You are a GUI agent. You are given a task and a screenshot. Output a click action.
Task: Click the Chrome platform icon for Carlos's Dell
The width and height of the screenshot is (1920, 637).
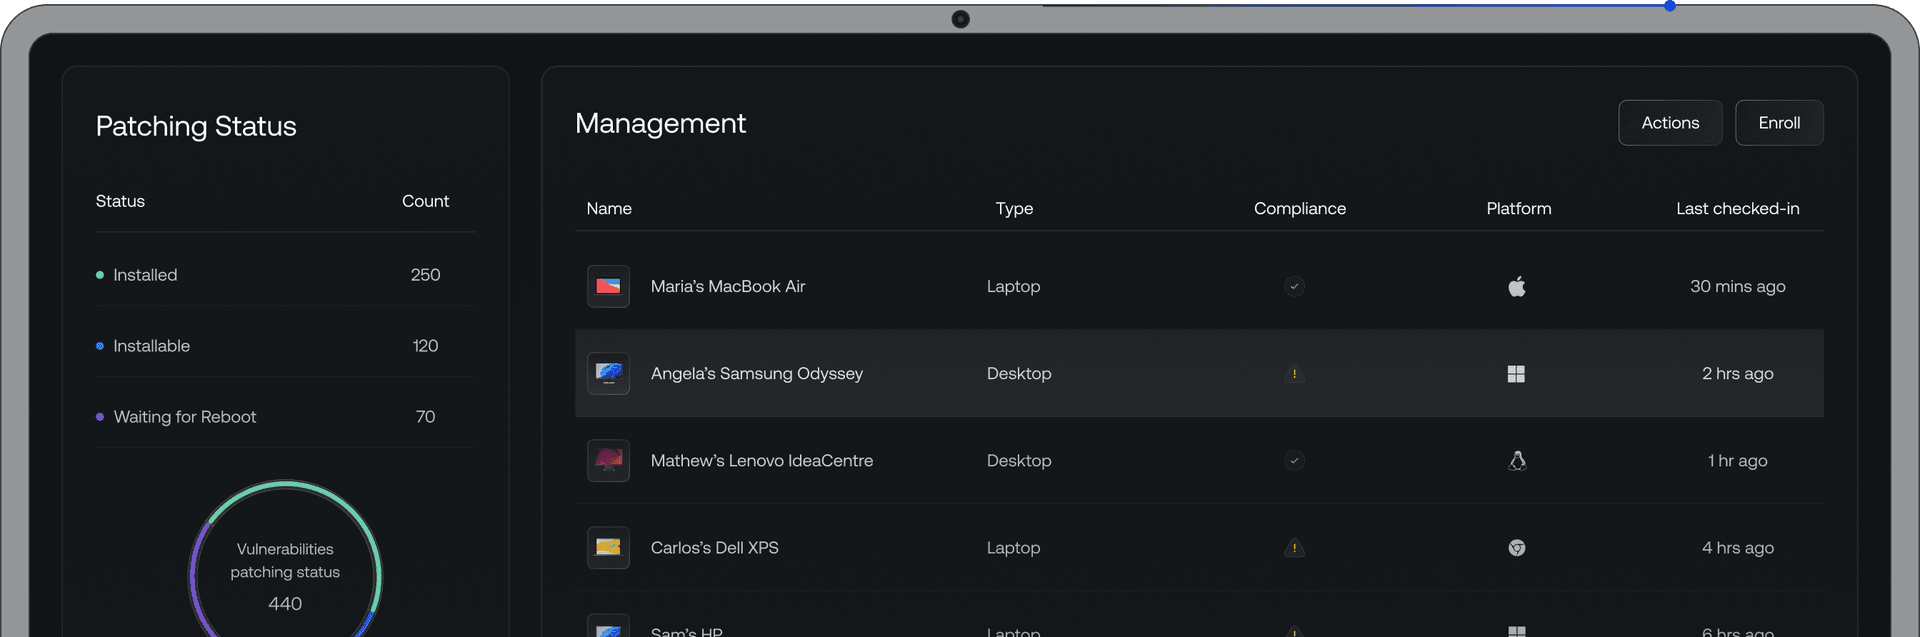point(1517,548)
